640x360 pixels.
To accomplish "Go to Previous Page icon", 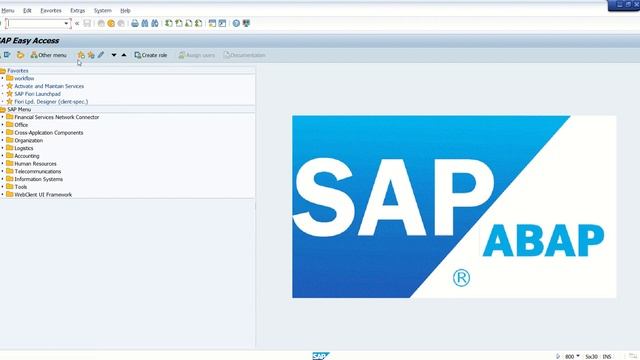I will pos(179,24).
